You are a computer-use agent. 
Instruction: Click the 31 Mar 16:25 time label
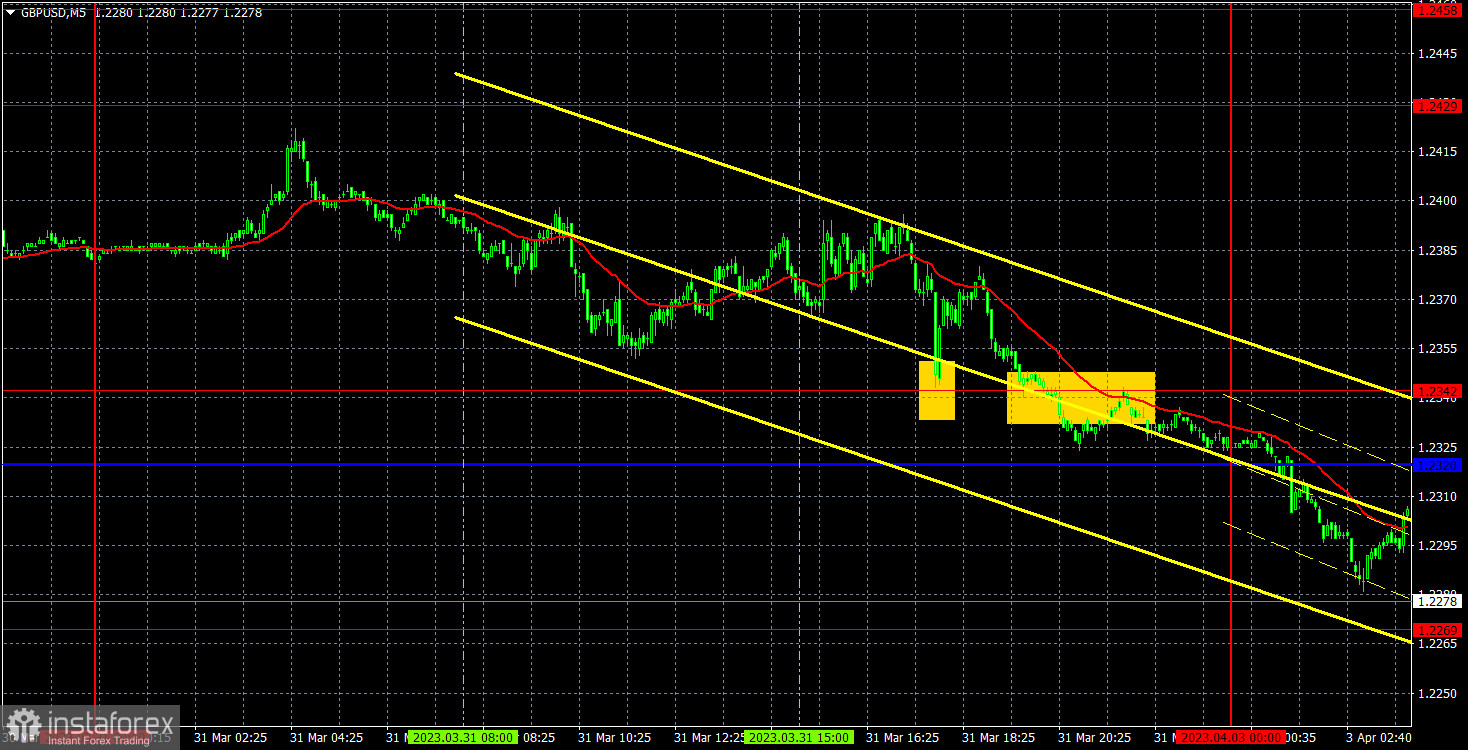pos(902,737)
